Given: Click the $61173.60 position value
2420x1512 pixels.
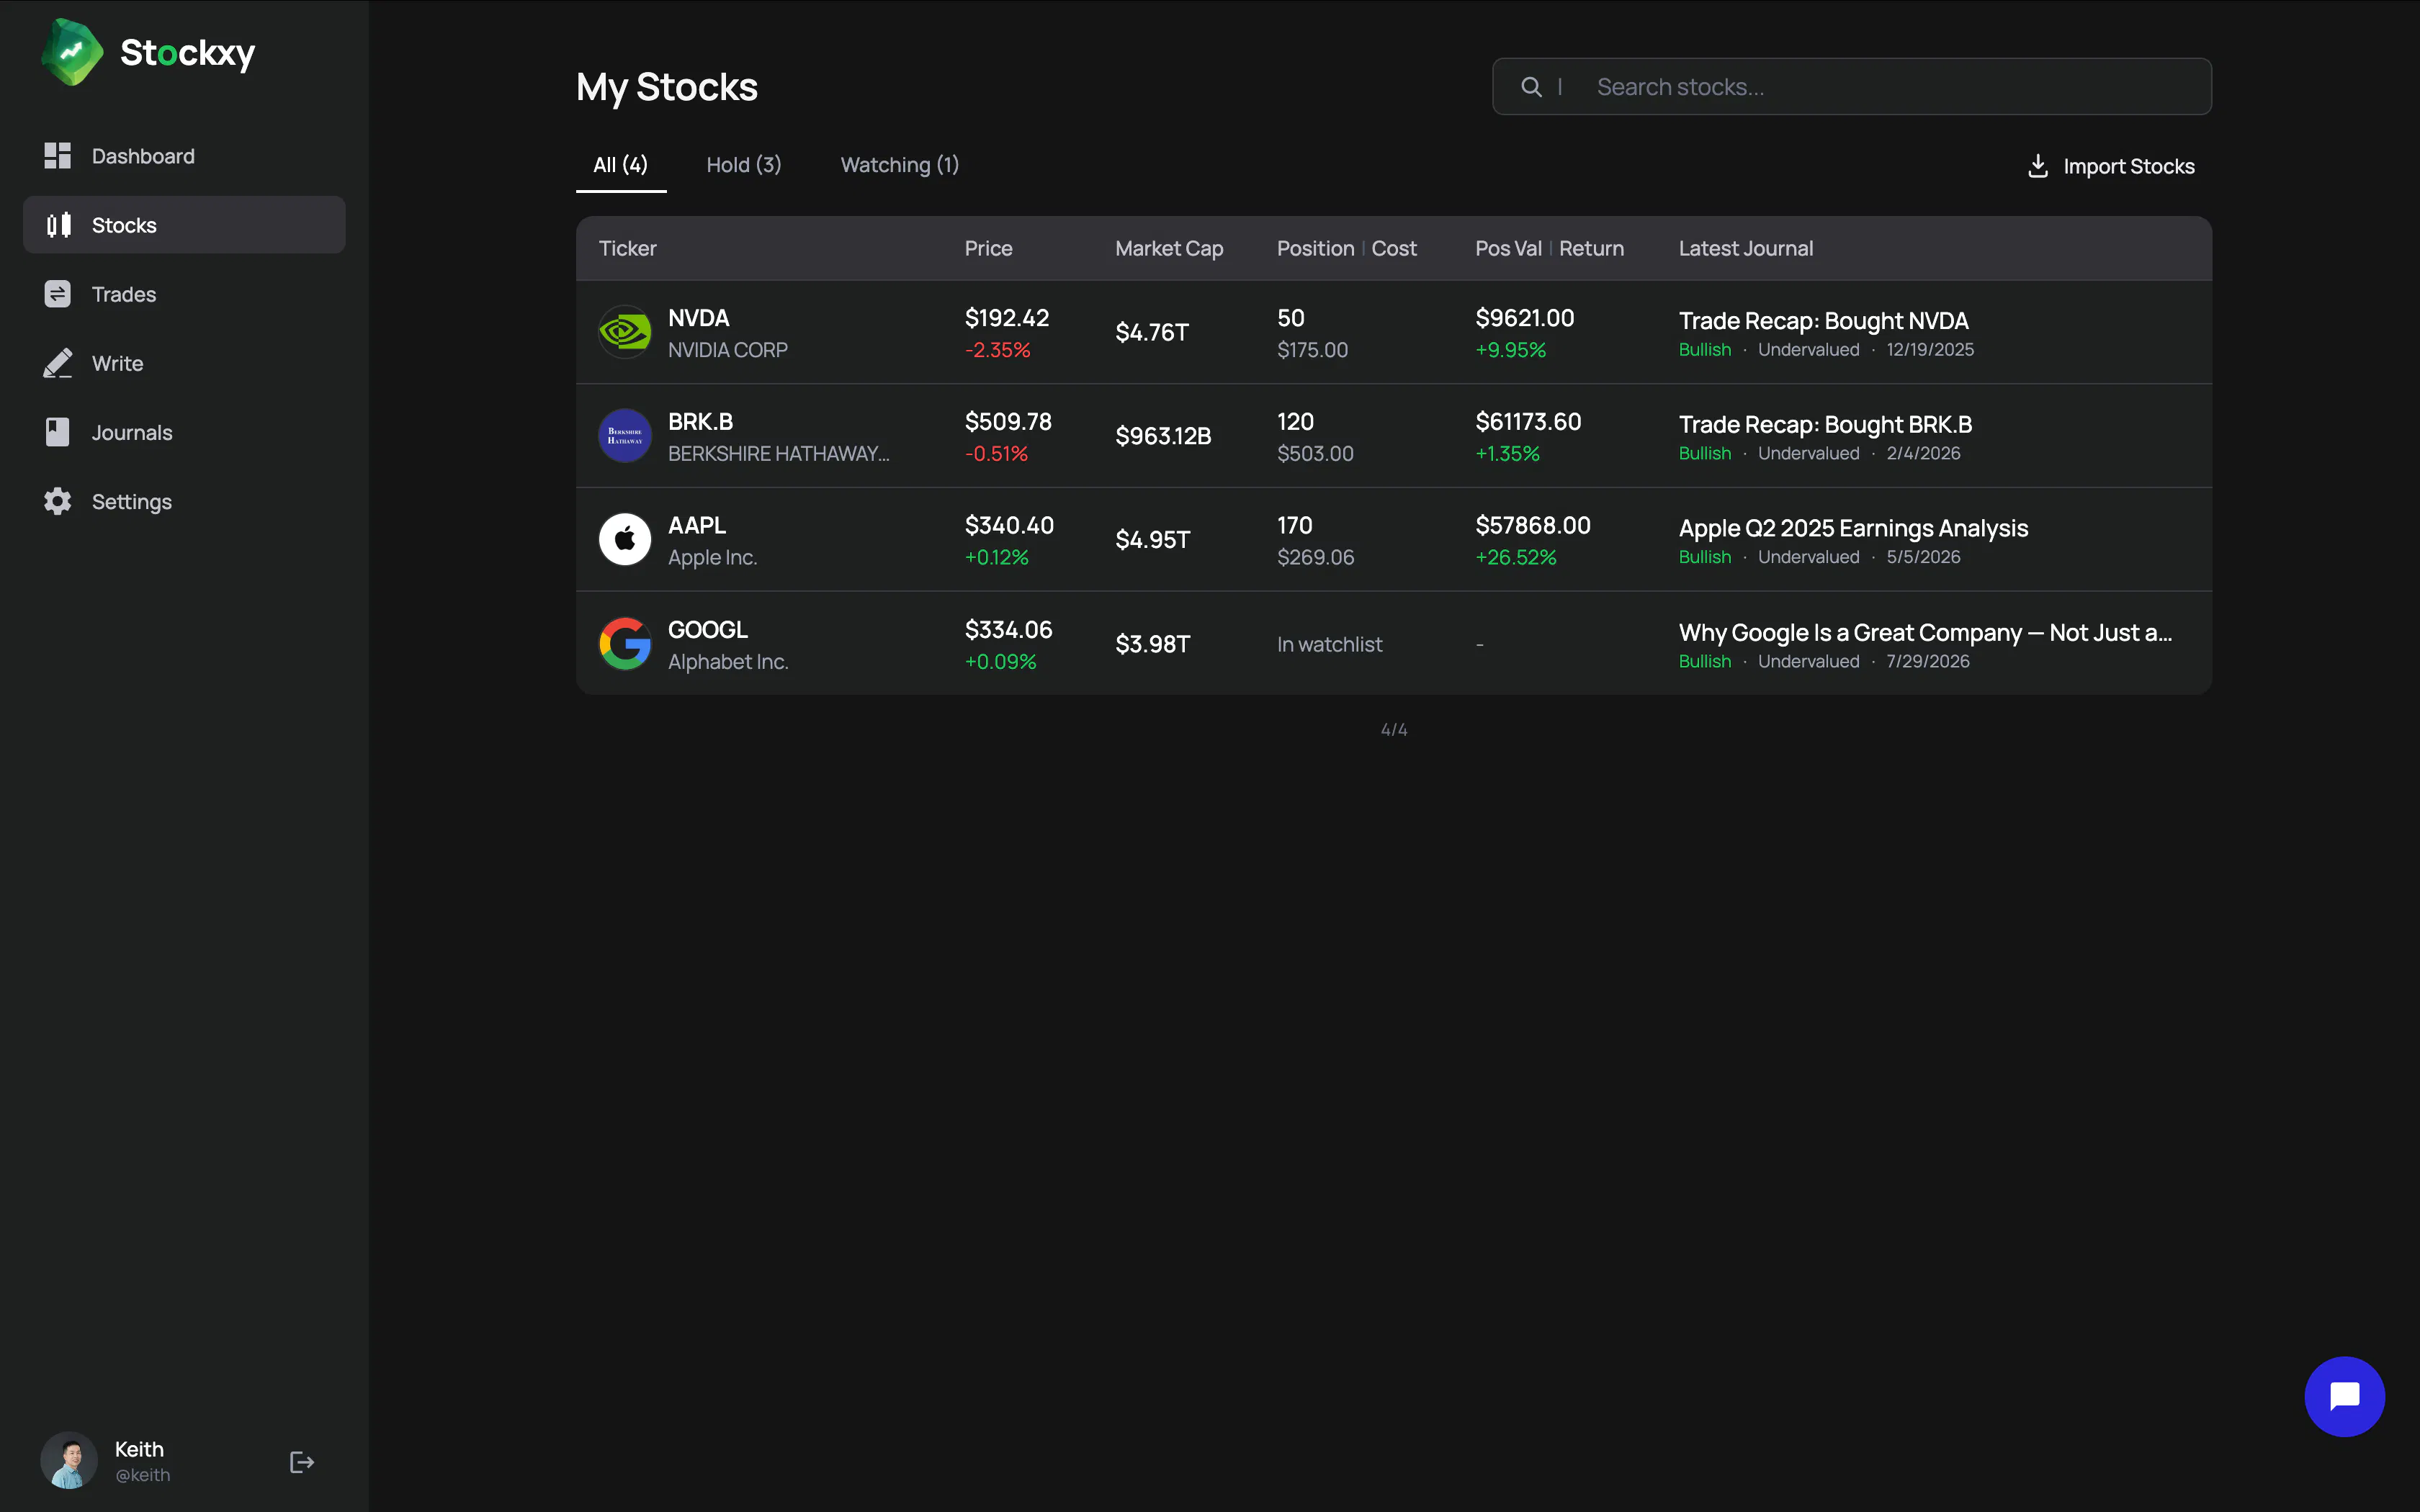Looking at the screenshot, I should tap(1528, 422).
